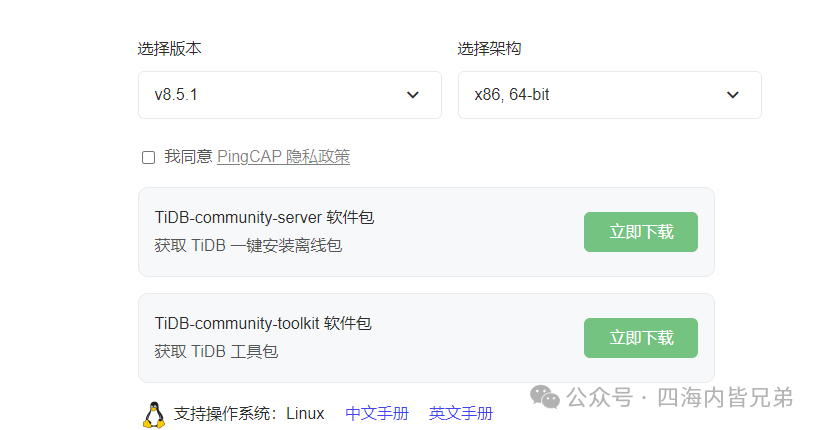The image size is (820, 430).
Task: Click the 获取 TiDB 工具包 text
Action: [216, 351]
